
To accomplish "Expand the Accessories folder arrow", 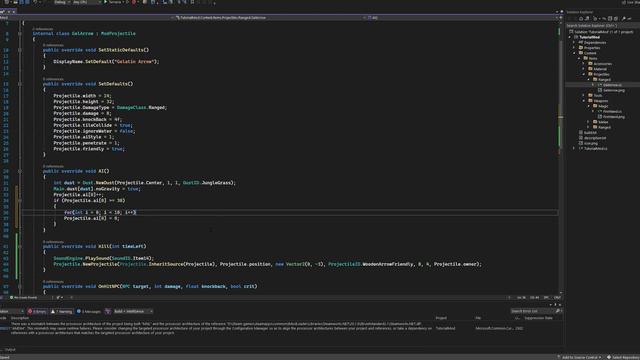I will 584,64.
